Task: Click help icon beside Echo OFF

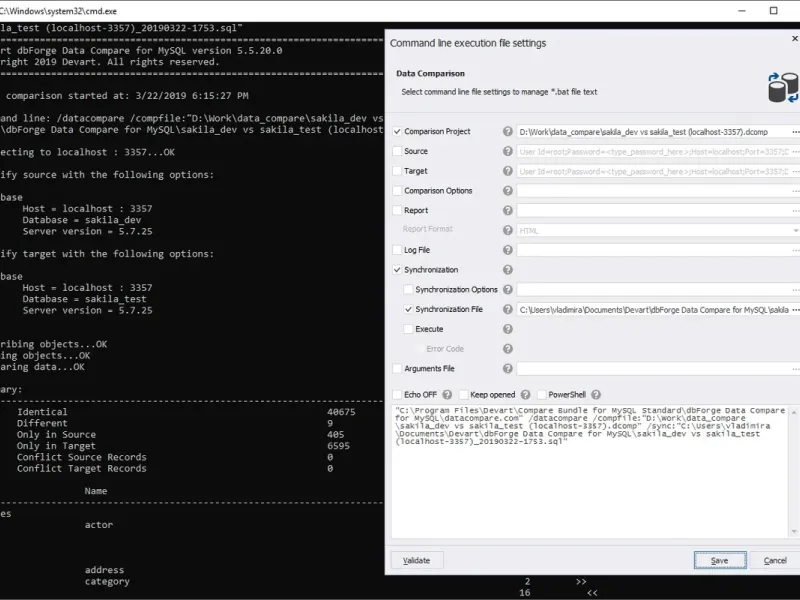Action: click(x=447, y=394)
